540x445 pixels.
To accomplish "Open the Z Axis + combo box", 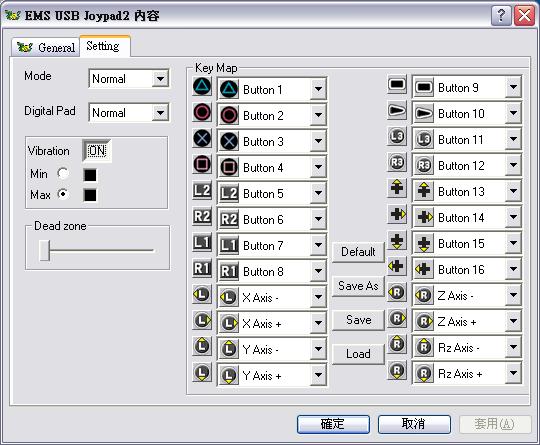I will (467, 321).
